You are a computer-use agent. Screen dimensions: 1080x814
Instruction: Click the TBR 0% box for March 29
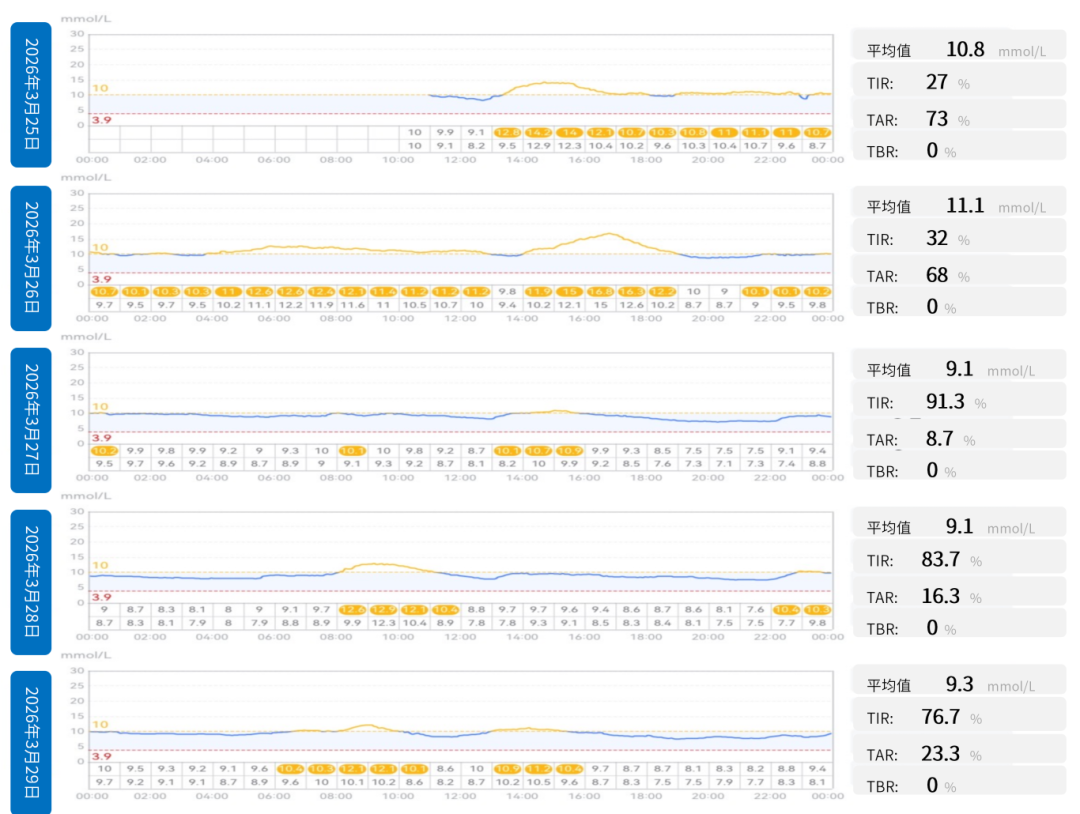coord(958,786)
